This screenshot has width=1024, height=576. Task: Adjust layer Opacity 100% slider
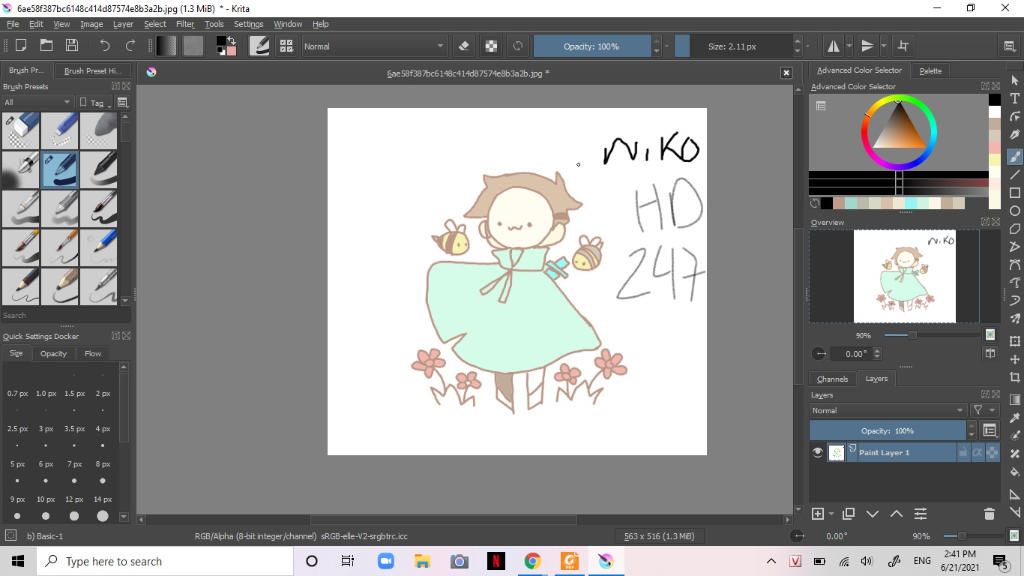[x=888, y=430]
